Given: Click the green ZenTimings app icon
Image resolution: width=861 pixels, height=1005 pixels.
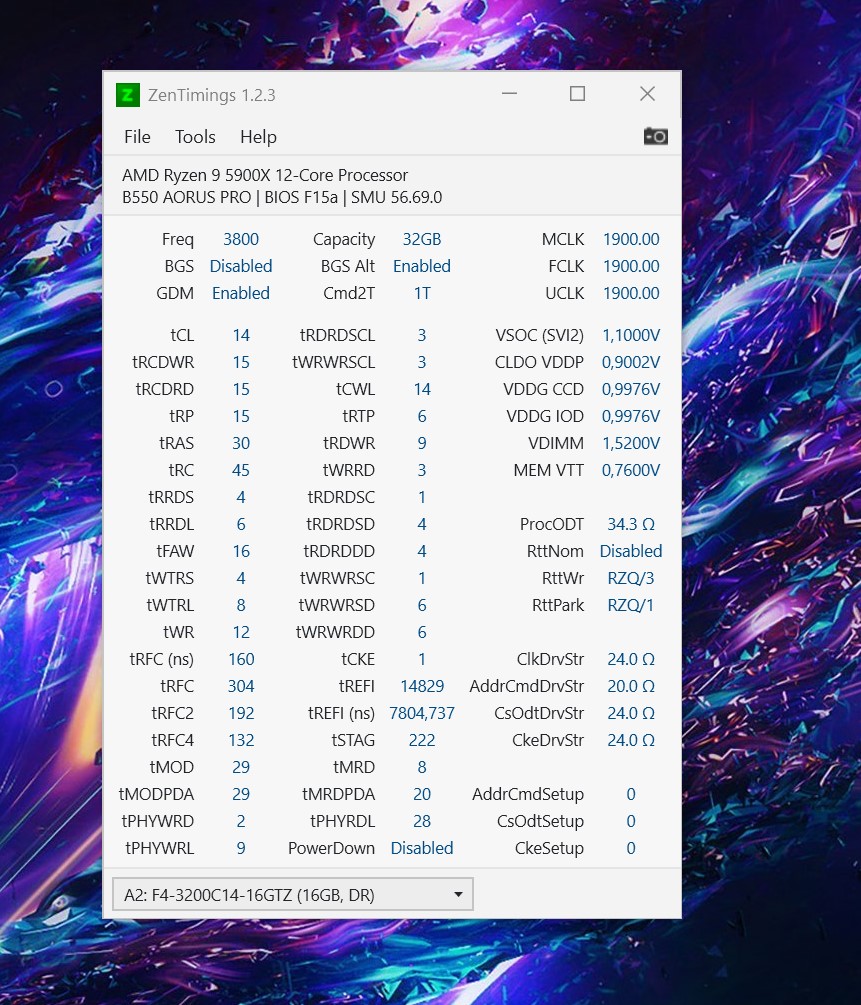Looking at the screenshot, I should click(128, 95).
